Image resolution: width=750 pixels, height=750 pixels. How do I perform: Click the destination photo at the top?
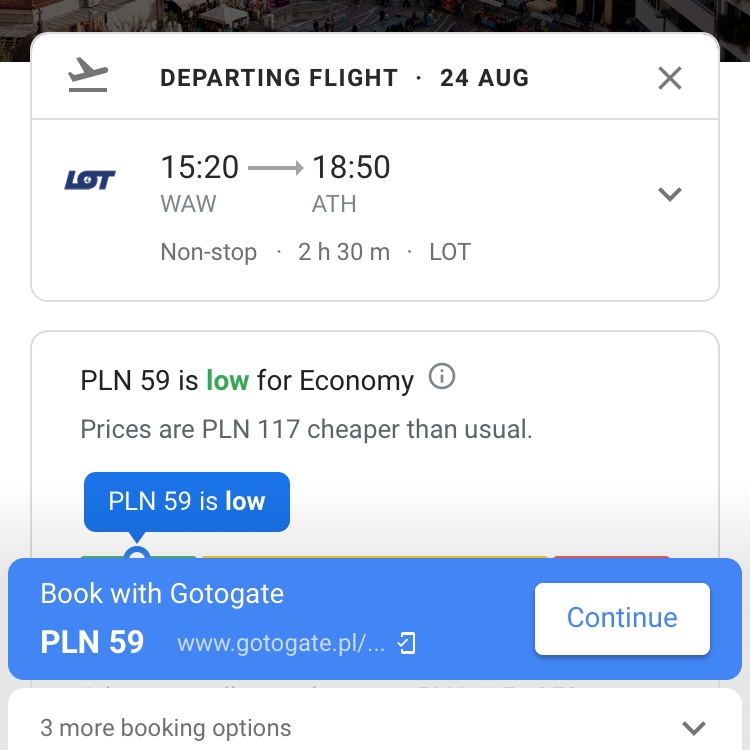375,16
